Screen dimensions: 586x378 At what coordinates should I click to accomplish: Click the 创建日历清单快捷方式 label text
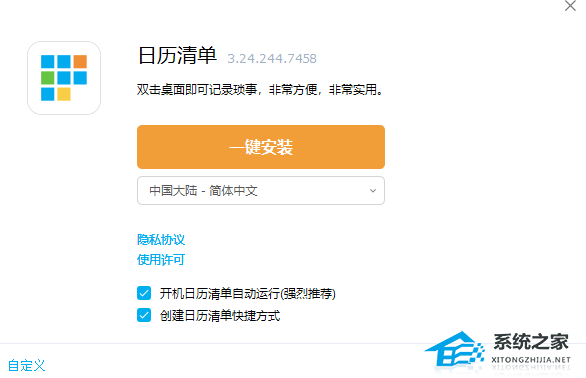(220, 316)
